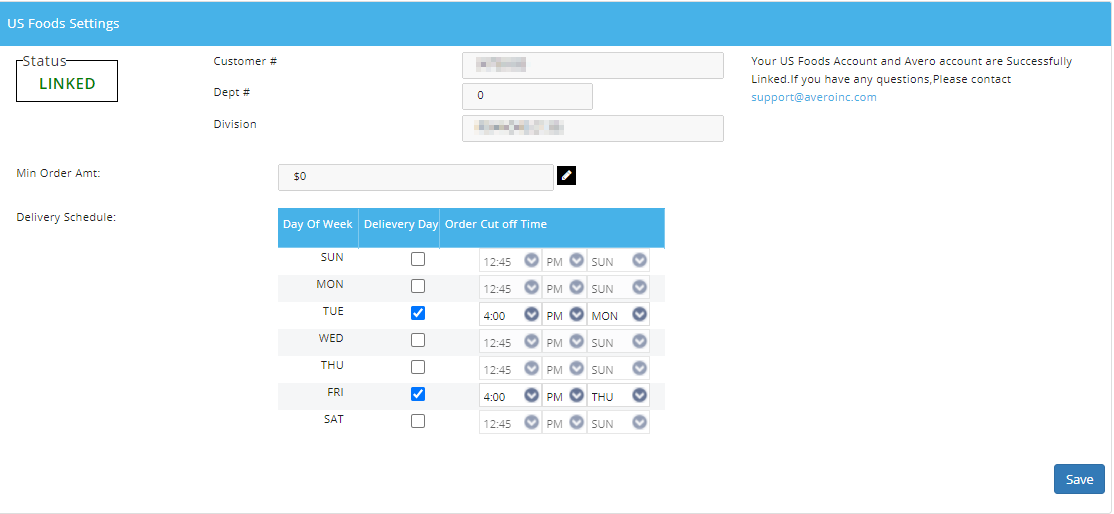Open FRI row THU cut off day dropdown
1114x514 pixels.
click(x=618, y=396)
